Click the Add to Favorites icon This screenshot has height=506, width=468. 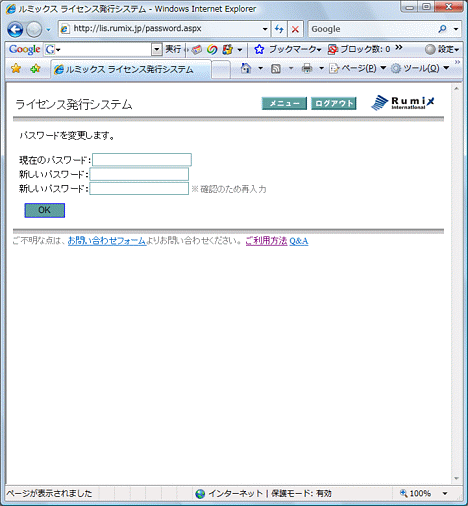(x=35, y=69)
